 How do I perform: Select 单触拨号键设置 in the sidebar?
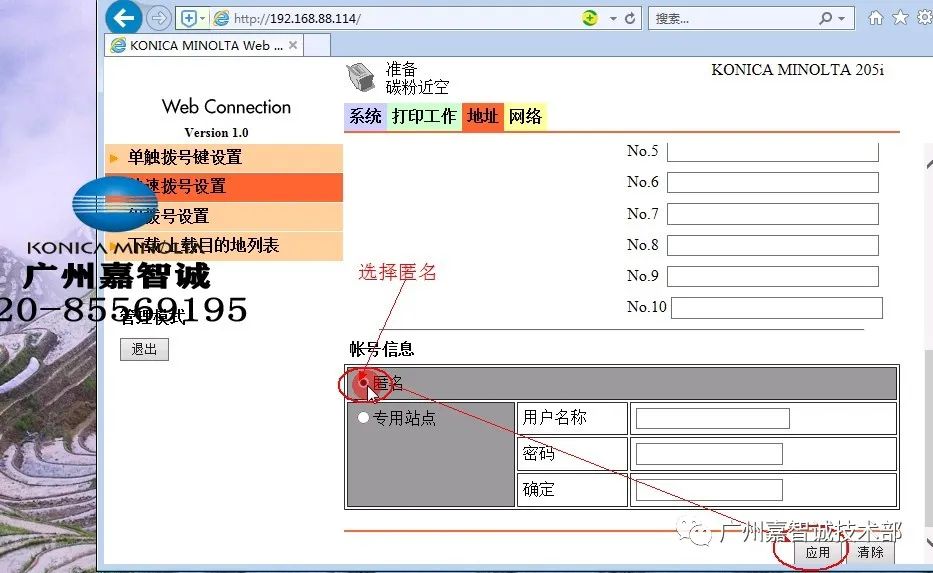224,158
